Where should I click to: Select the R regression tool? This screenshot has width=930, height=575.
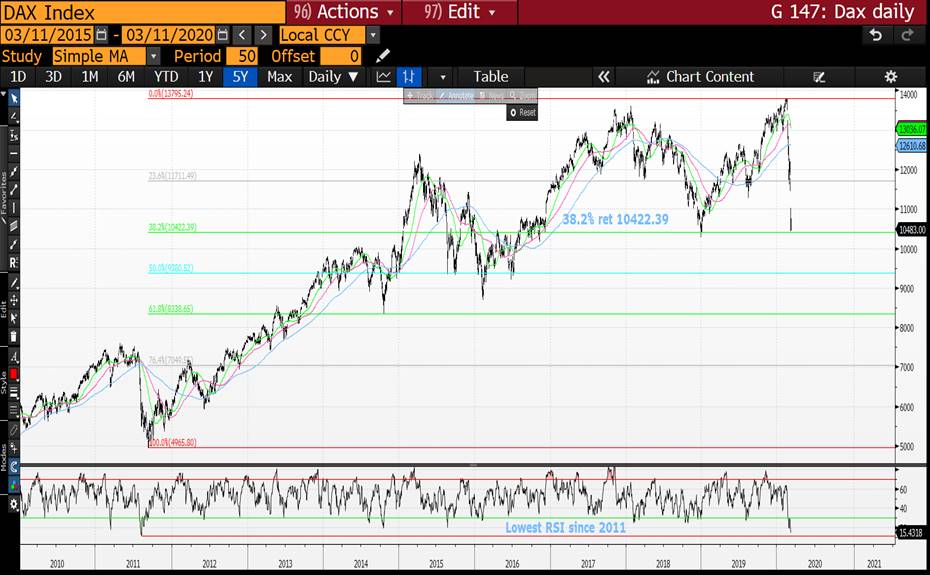tap(14, 262)
